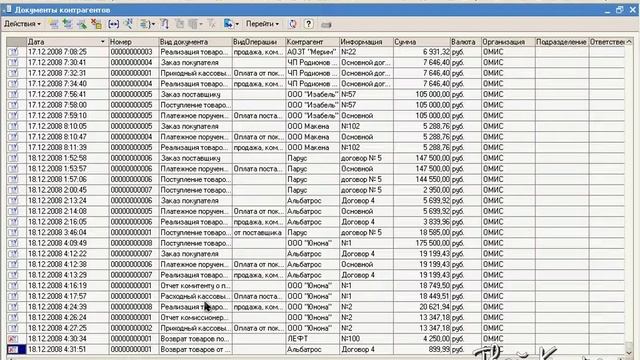Select the sum cell 899,99
The width and height of the screenshot is (640, 360).
[x=421, y=349]
